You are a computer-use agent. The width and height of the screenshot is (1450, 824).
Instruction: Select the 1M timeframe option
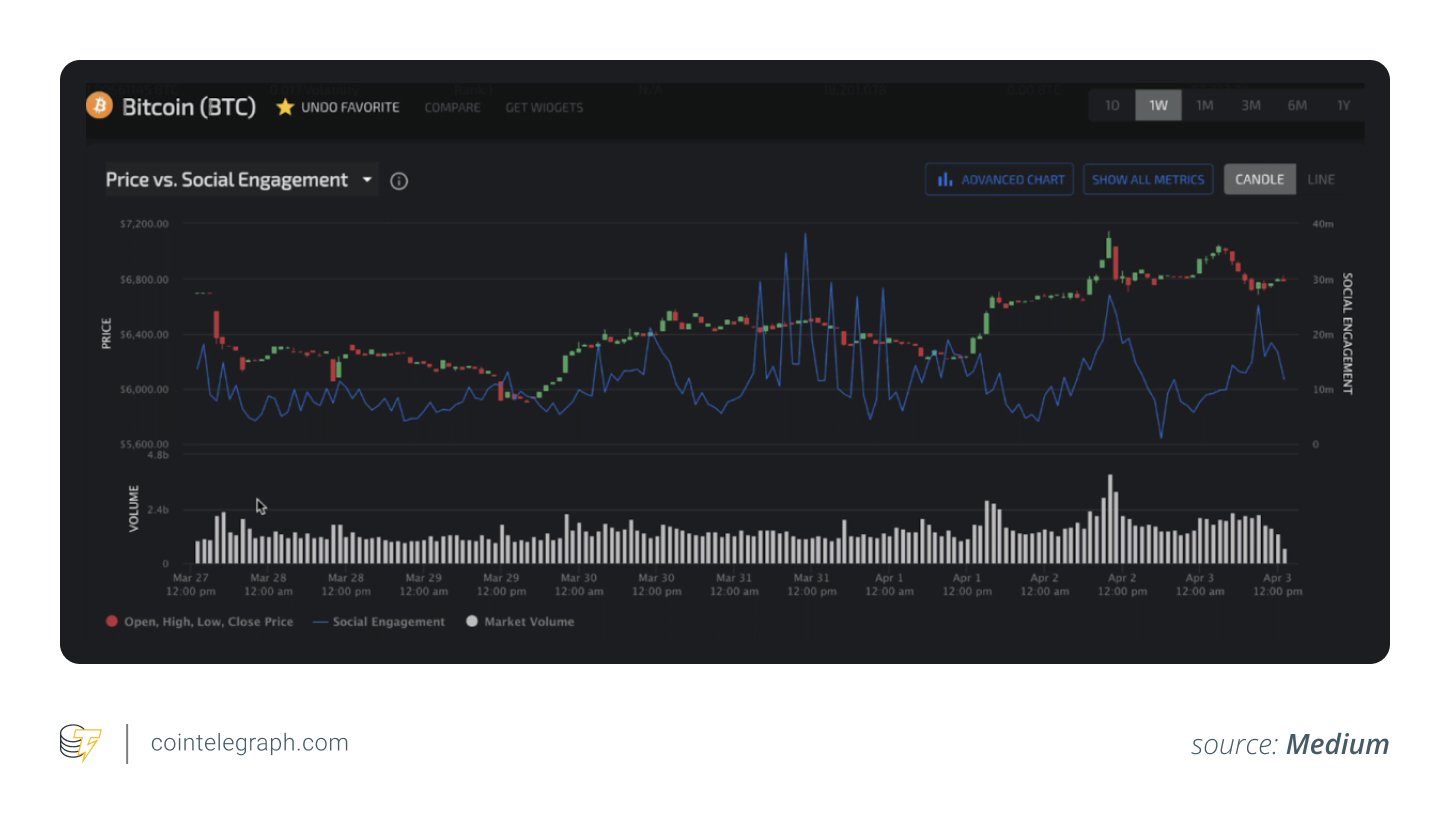[1204, 104]
